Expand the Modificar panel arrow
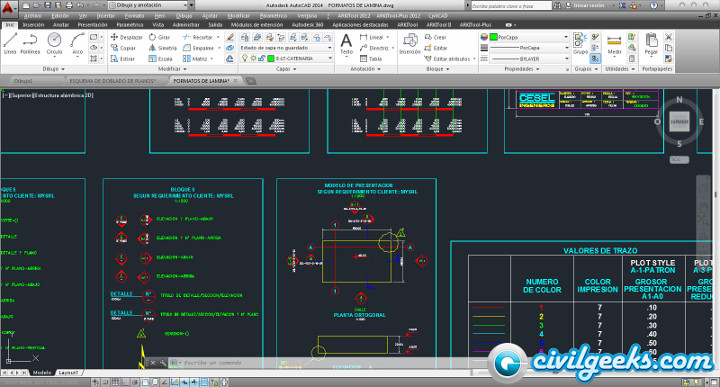 pyautogui.click(x=172, y=69)
